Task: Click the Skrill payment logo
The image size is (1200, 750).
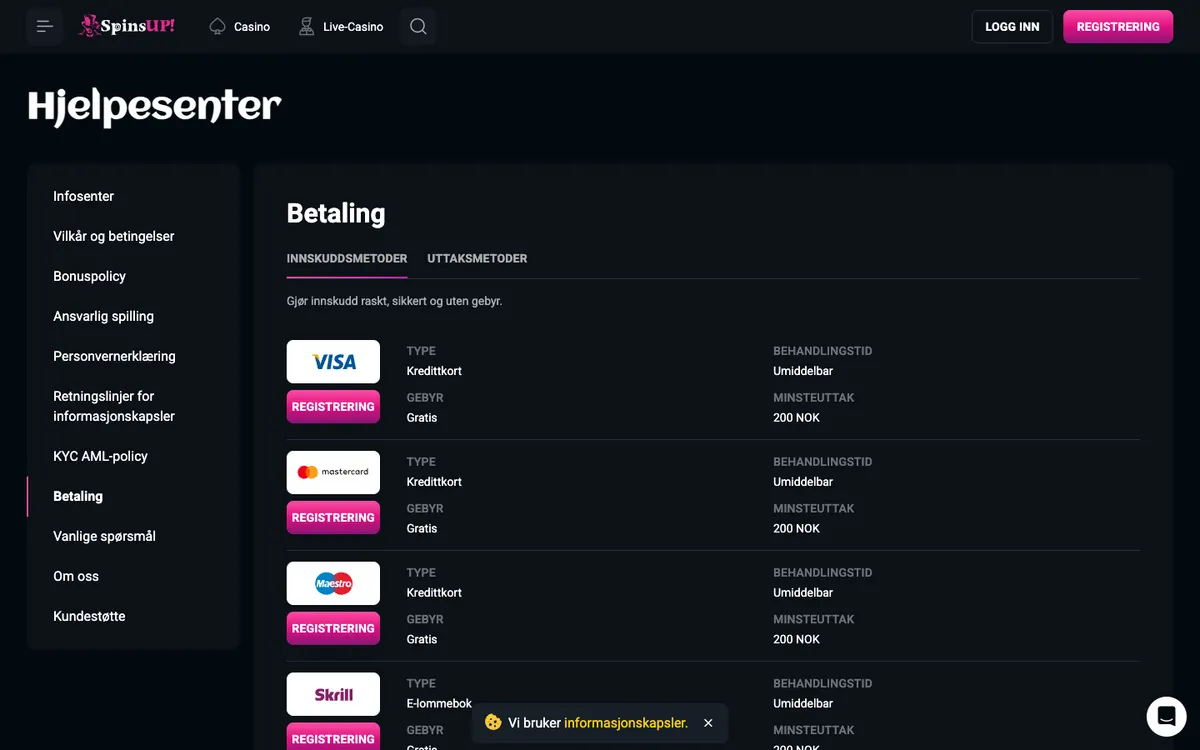Action: [333, 694]
